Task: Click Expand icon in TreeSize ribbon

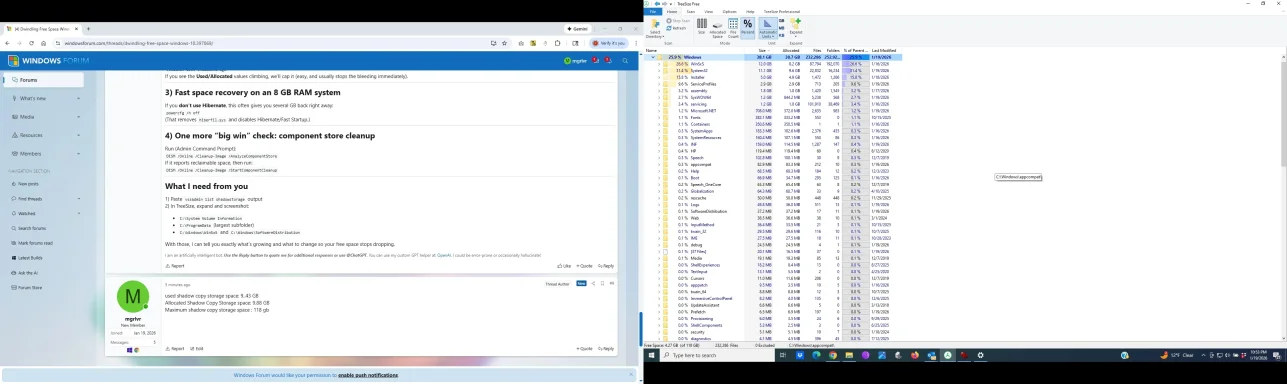Action: tap(796, 28)
